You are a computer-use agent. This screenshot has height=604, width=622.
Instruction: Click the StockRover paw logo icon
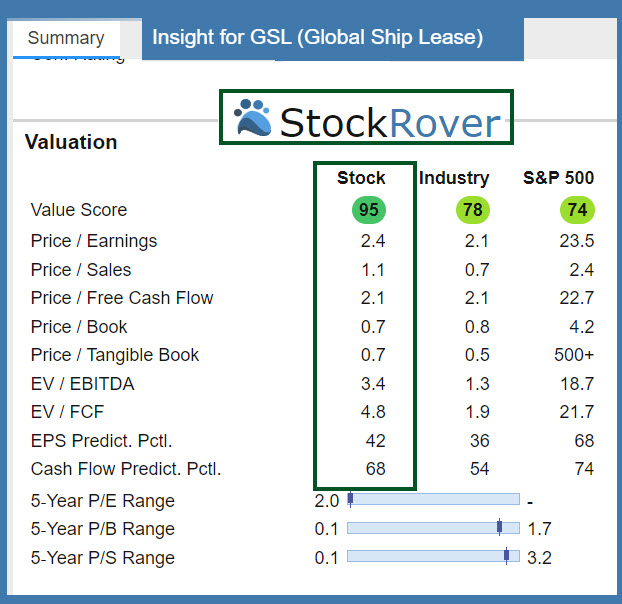pos(253,118)
